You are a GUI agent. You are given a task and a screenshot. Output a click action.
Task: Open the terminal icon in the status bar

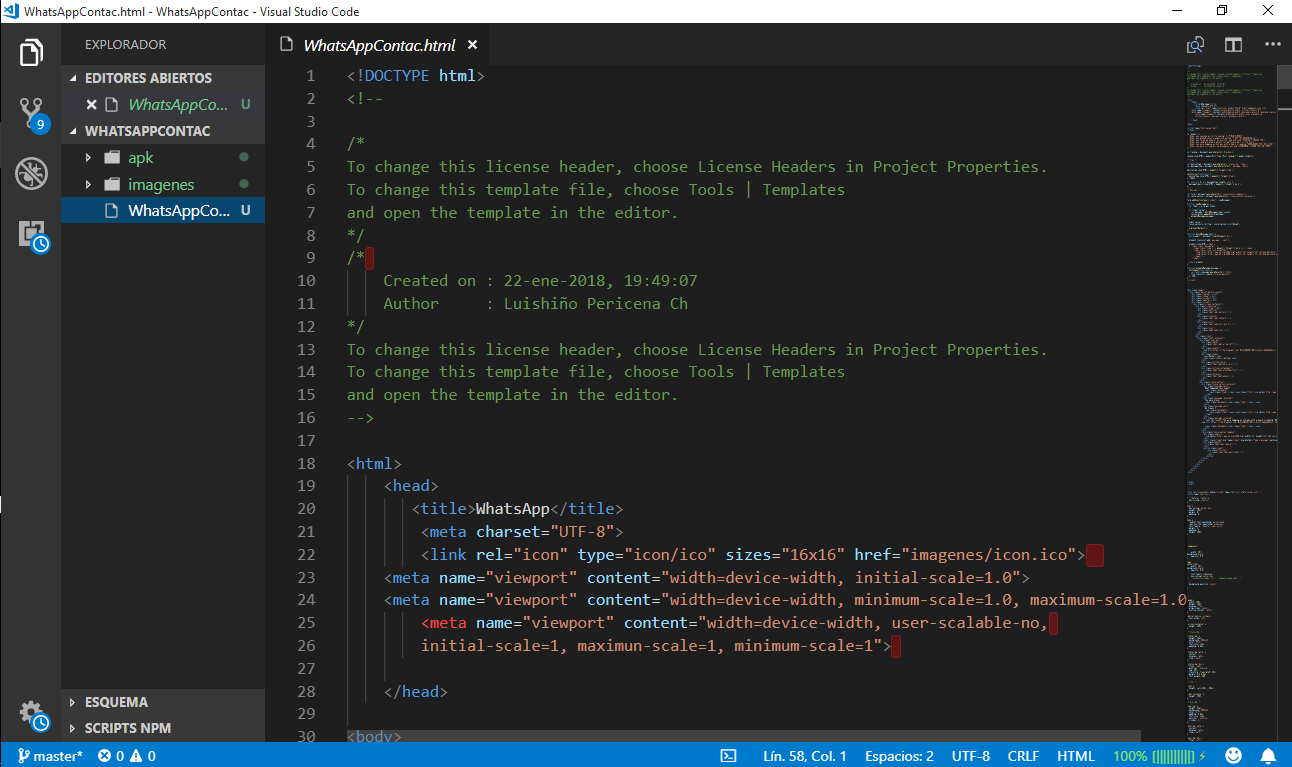[x=729, y=756]
